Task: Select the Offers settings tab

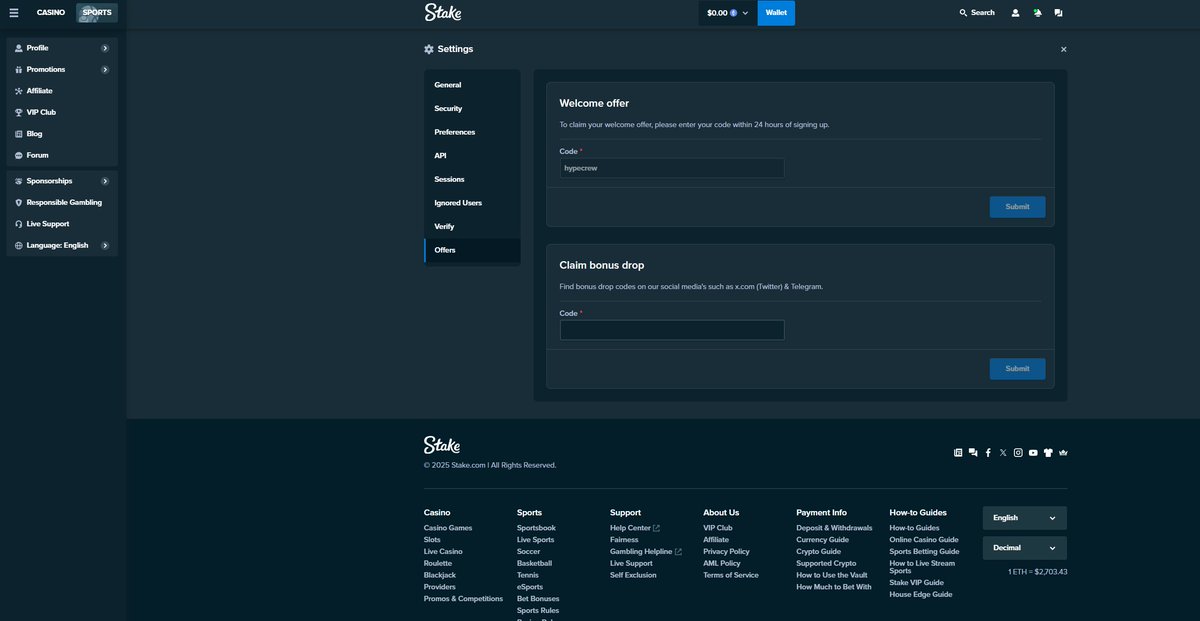Action: coord(472,250)
